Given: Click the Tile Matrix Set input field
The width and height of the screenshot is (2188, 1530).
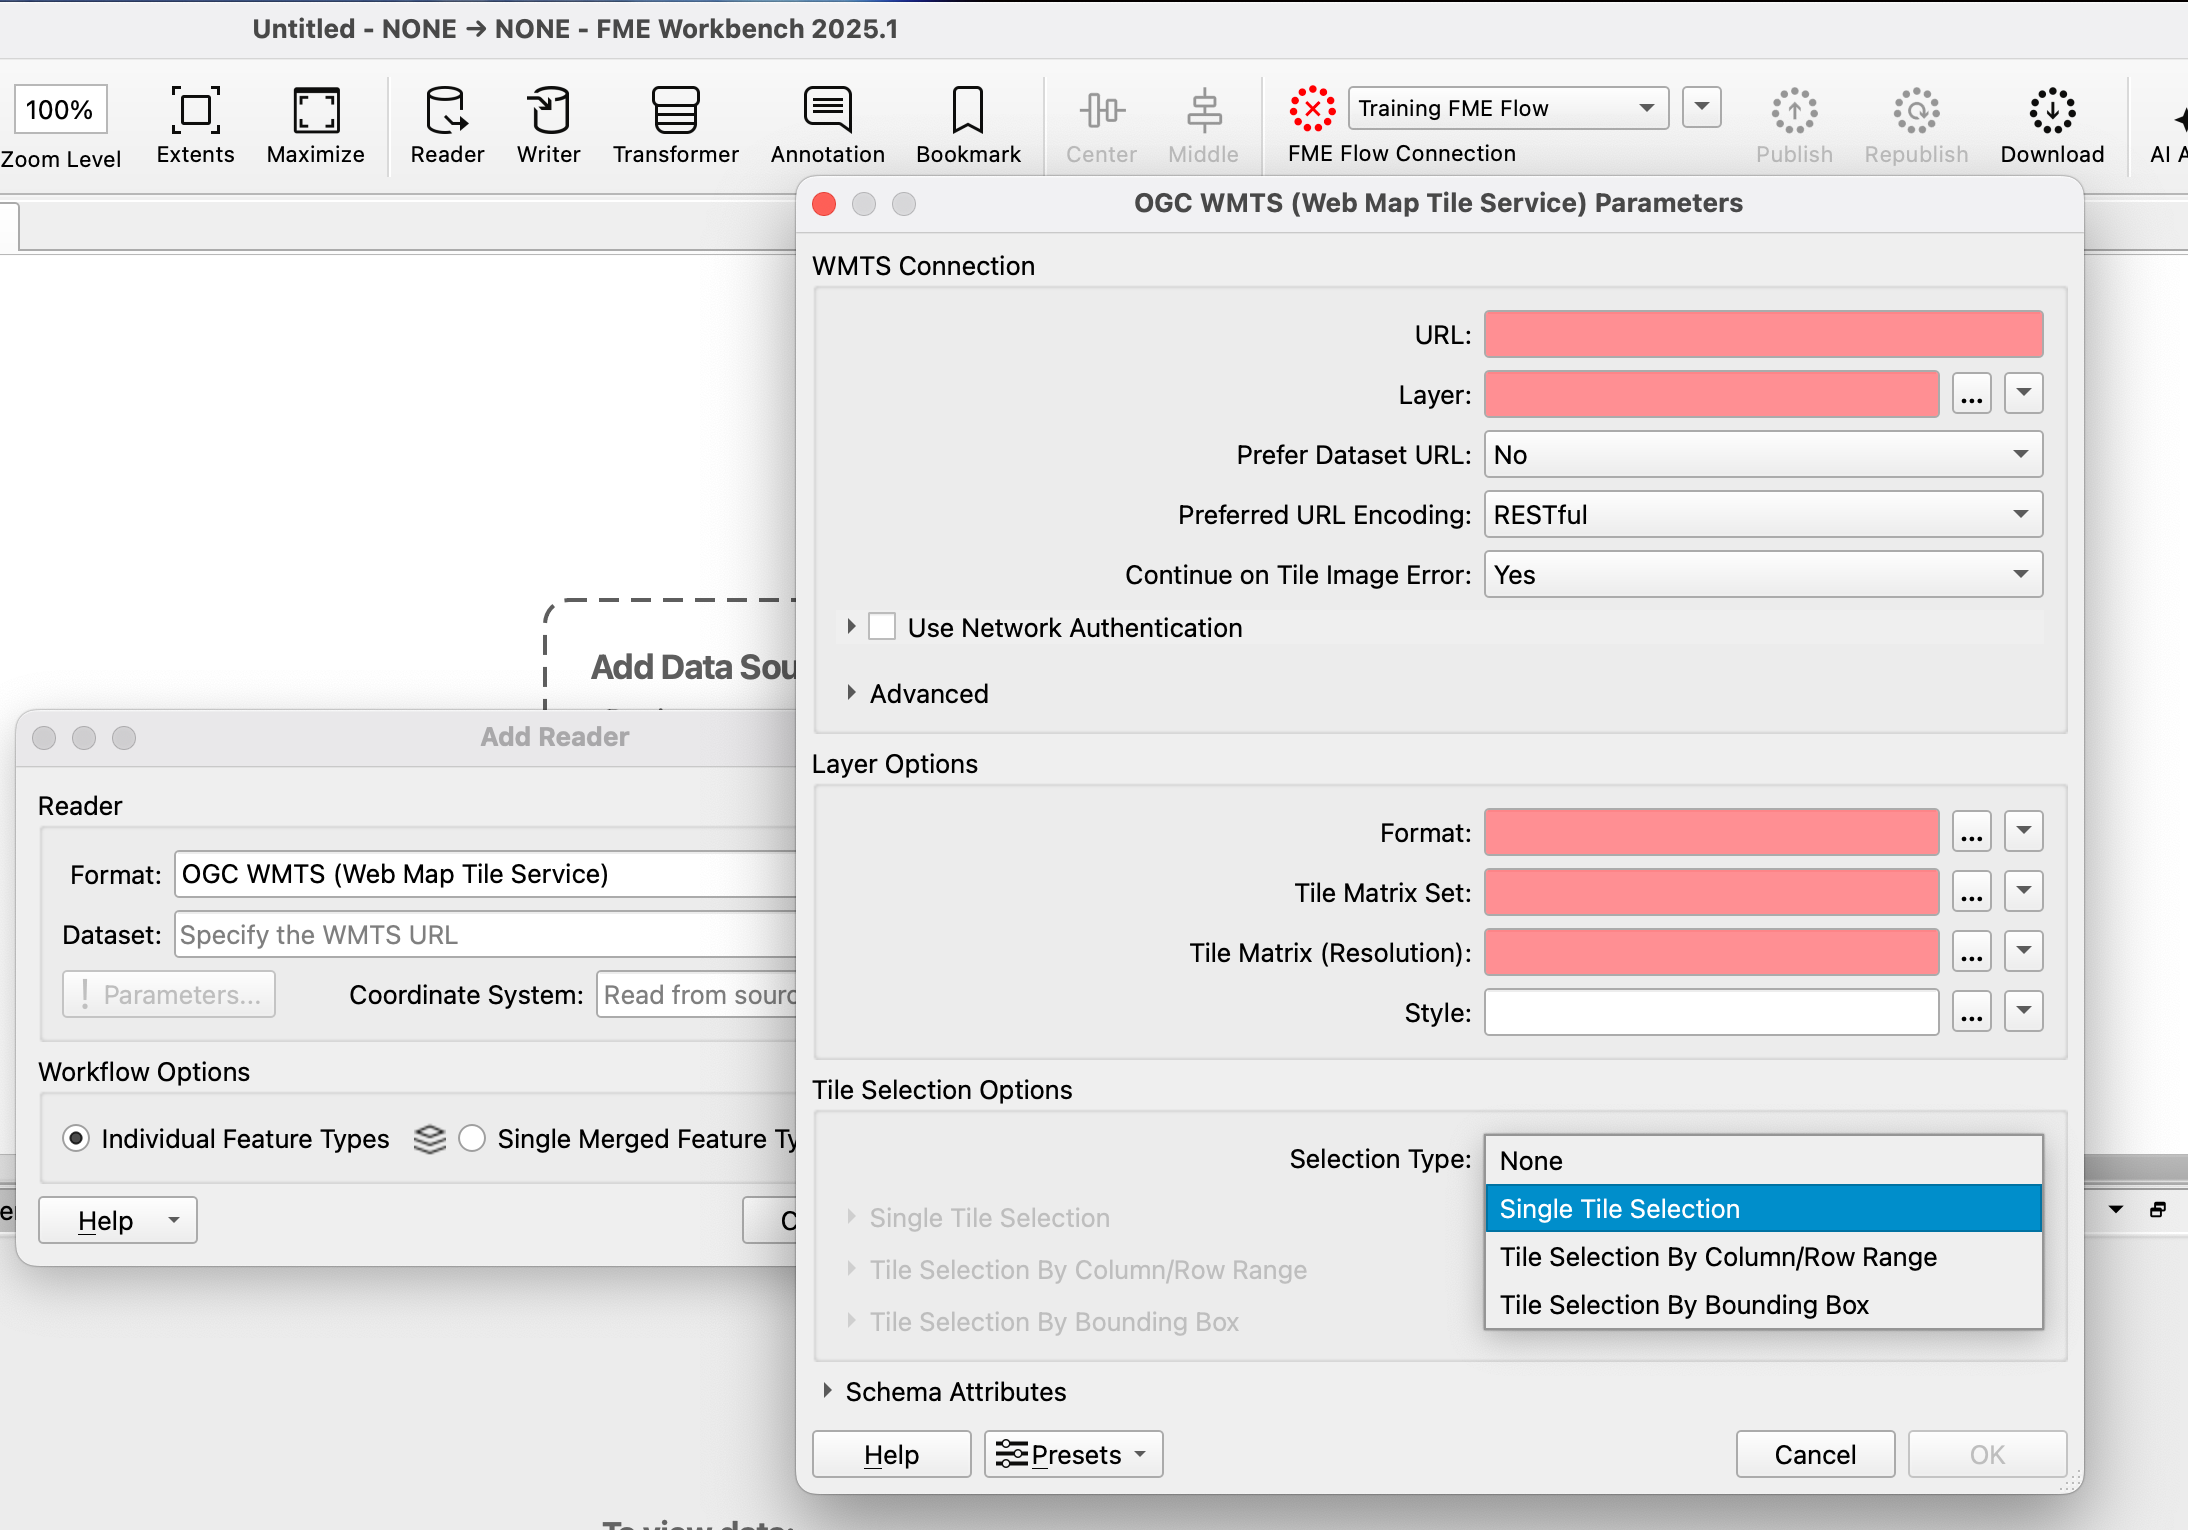Looking at the screenshot, I should point(1711,892).
